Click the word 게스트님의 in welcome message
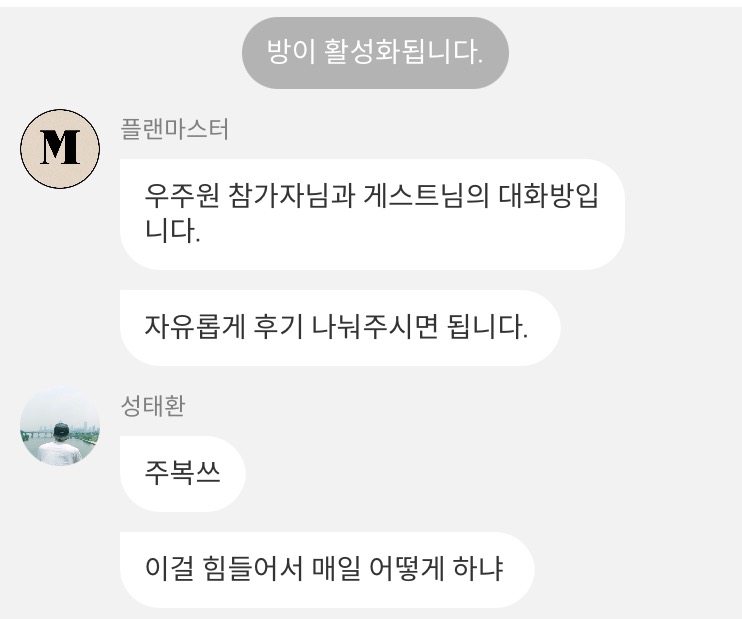742x619 pixels. tap(426, 195)
